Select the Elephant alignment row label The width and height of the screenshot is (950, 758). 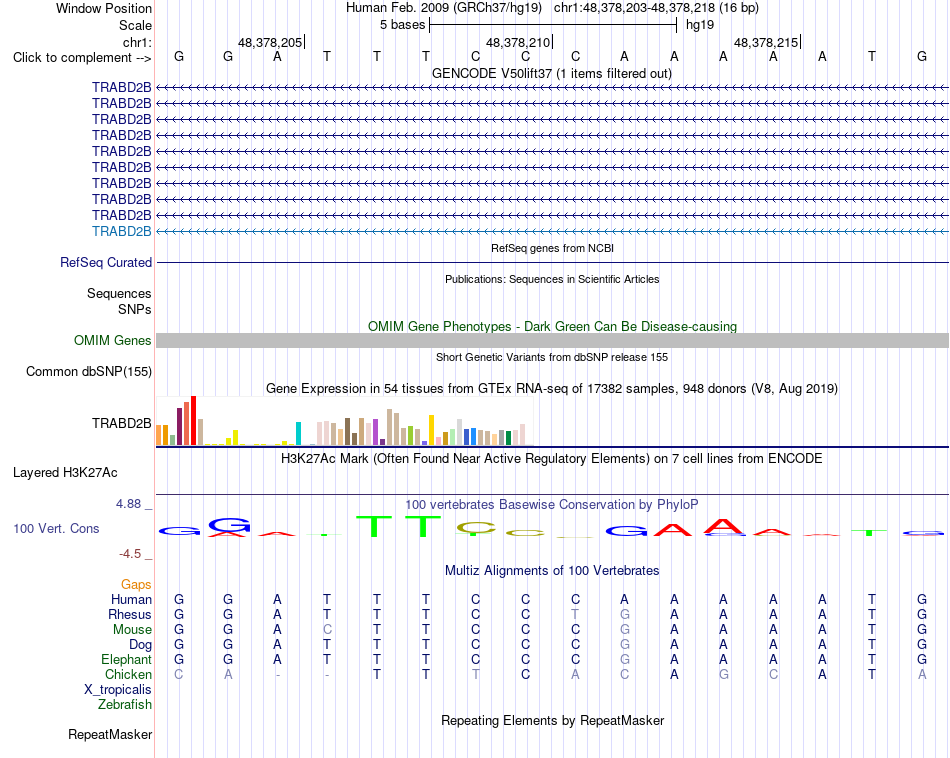pos(126,659)
